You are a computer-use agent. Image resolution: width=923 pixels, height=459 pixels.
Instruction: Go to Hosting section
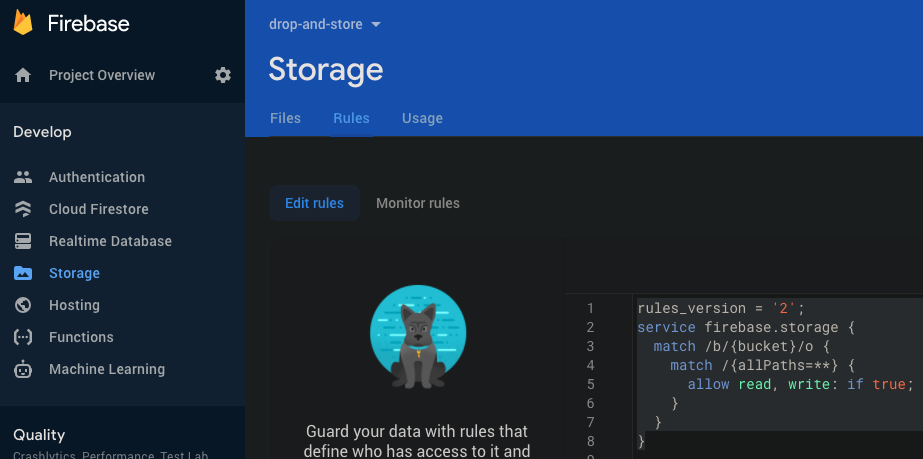coord(74,305)
